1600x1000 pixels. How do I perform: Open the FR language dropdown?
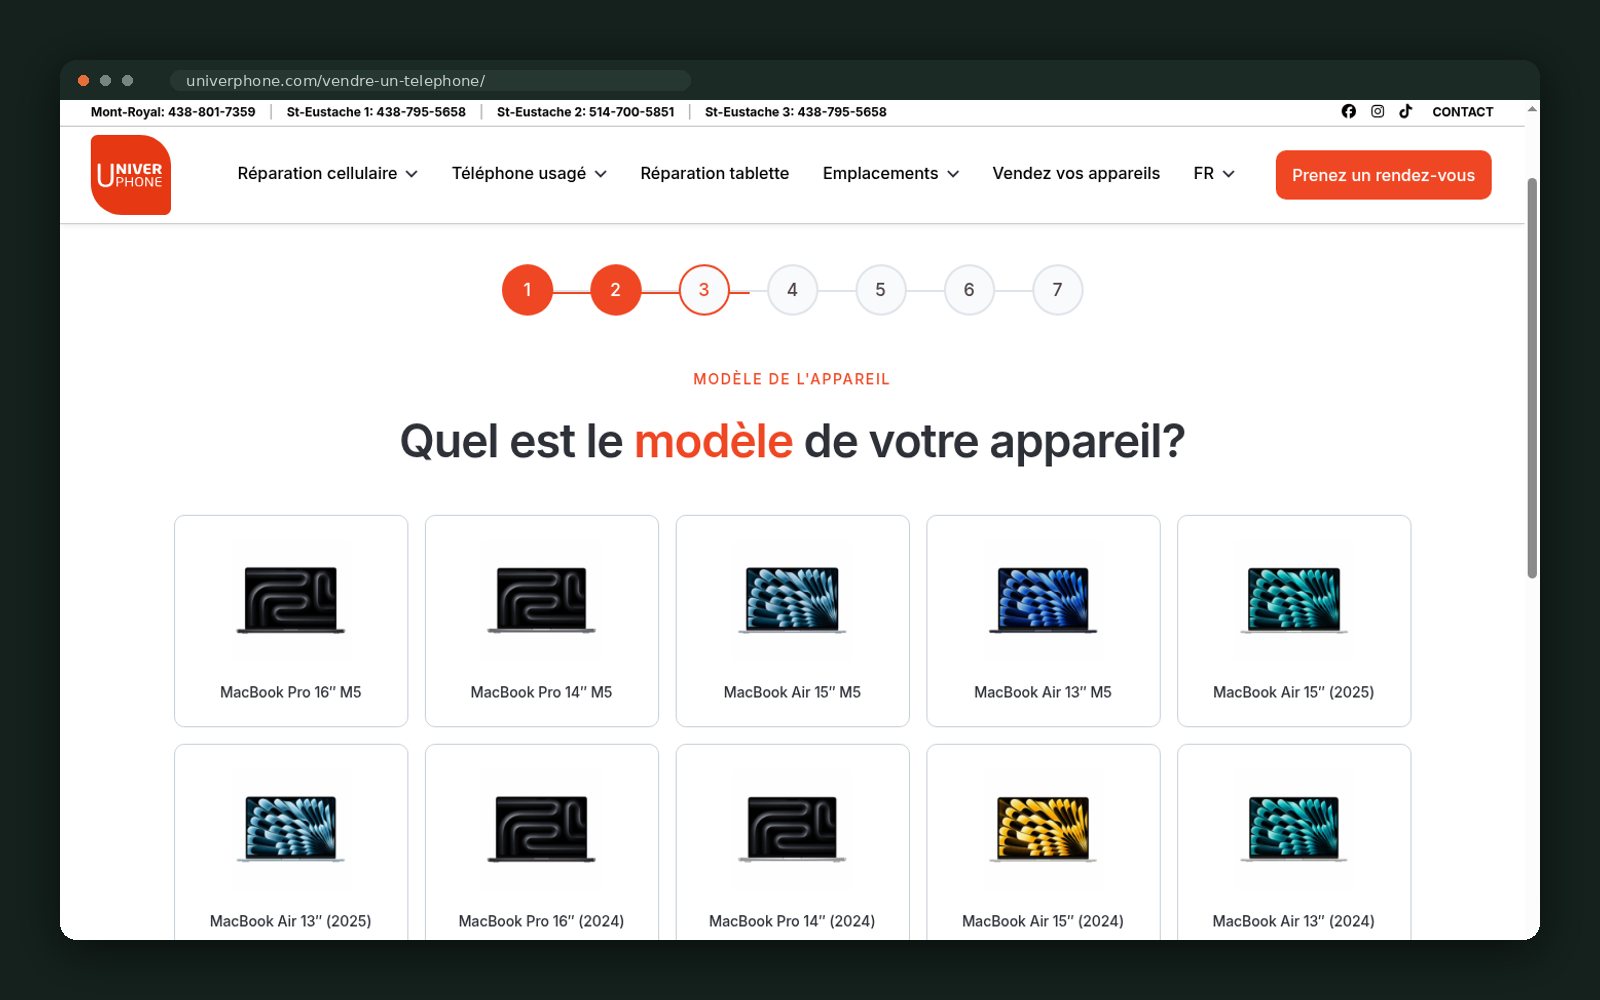pyautogui.click(x=1214, y=174)
